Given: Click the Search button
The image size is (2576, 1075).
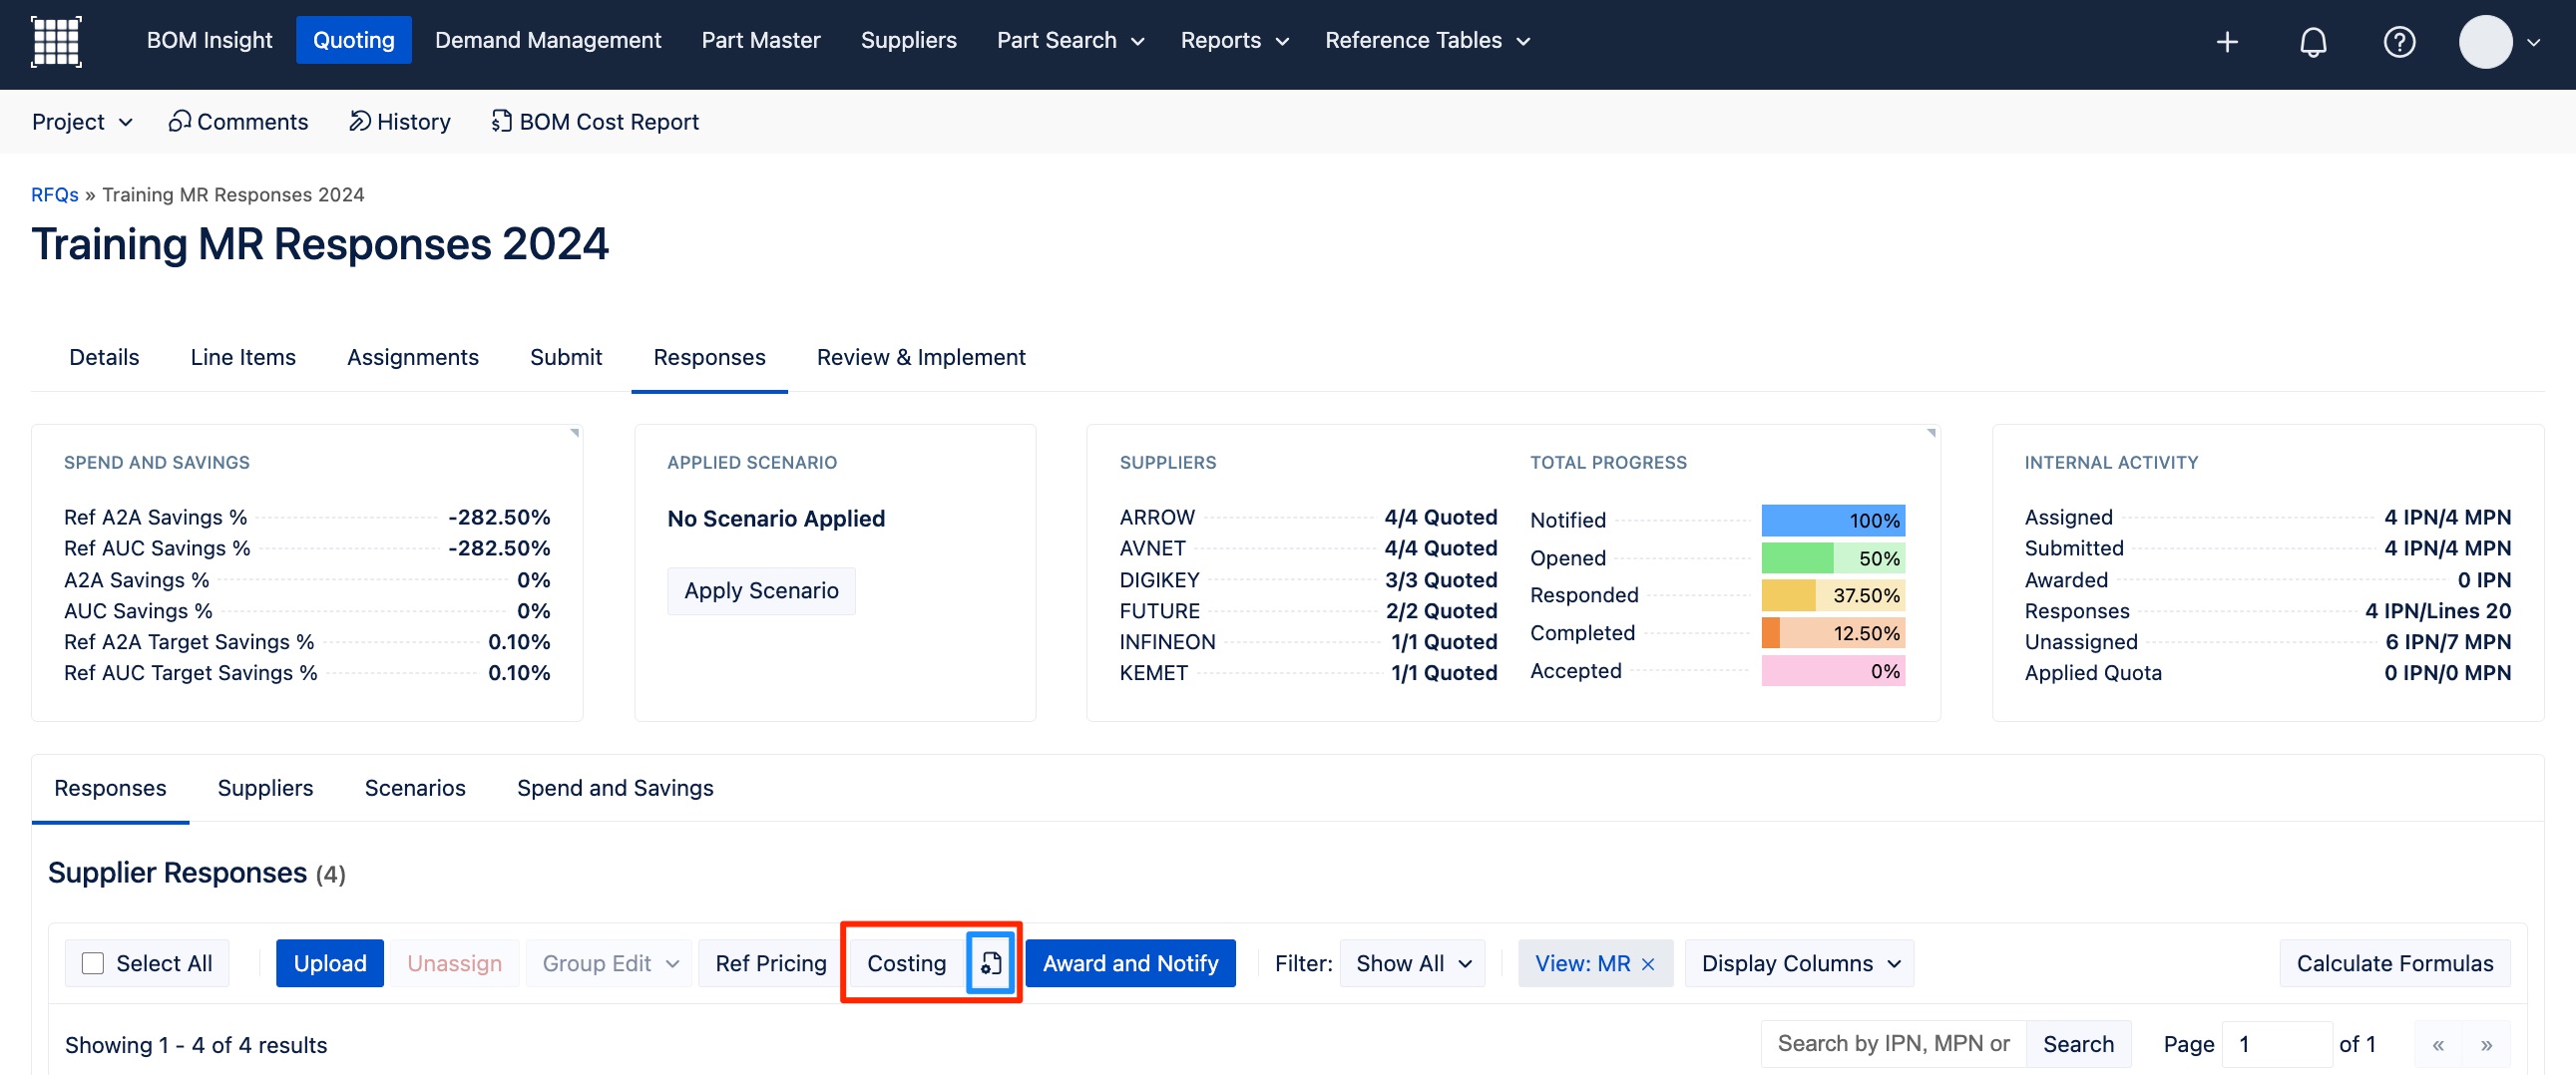Looking at the screenshot, I should pos(2078,1044).
